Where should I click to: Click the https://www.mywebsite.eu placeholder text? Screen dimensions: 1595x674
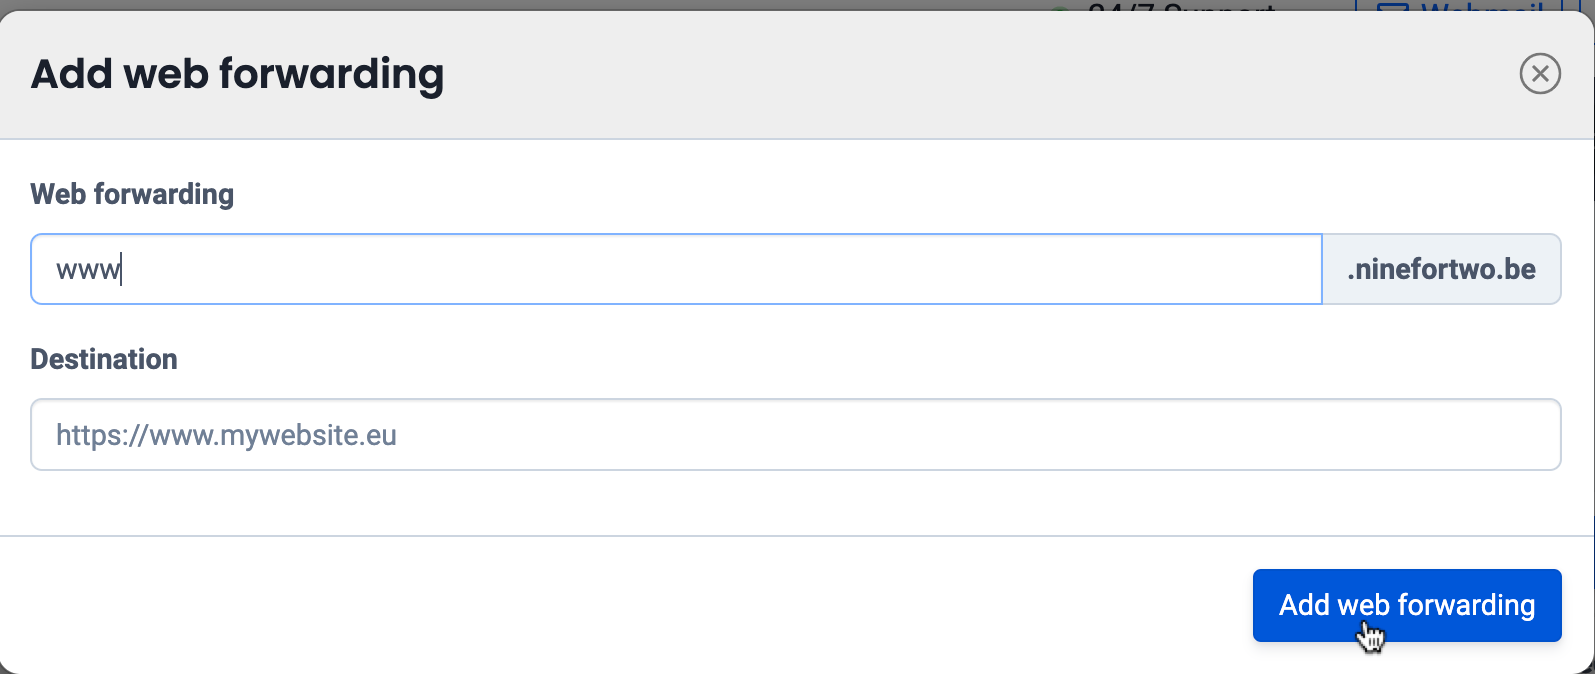226,435
